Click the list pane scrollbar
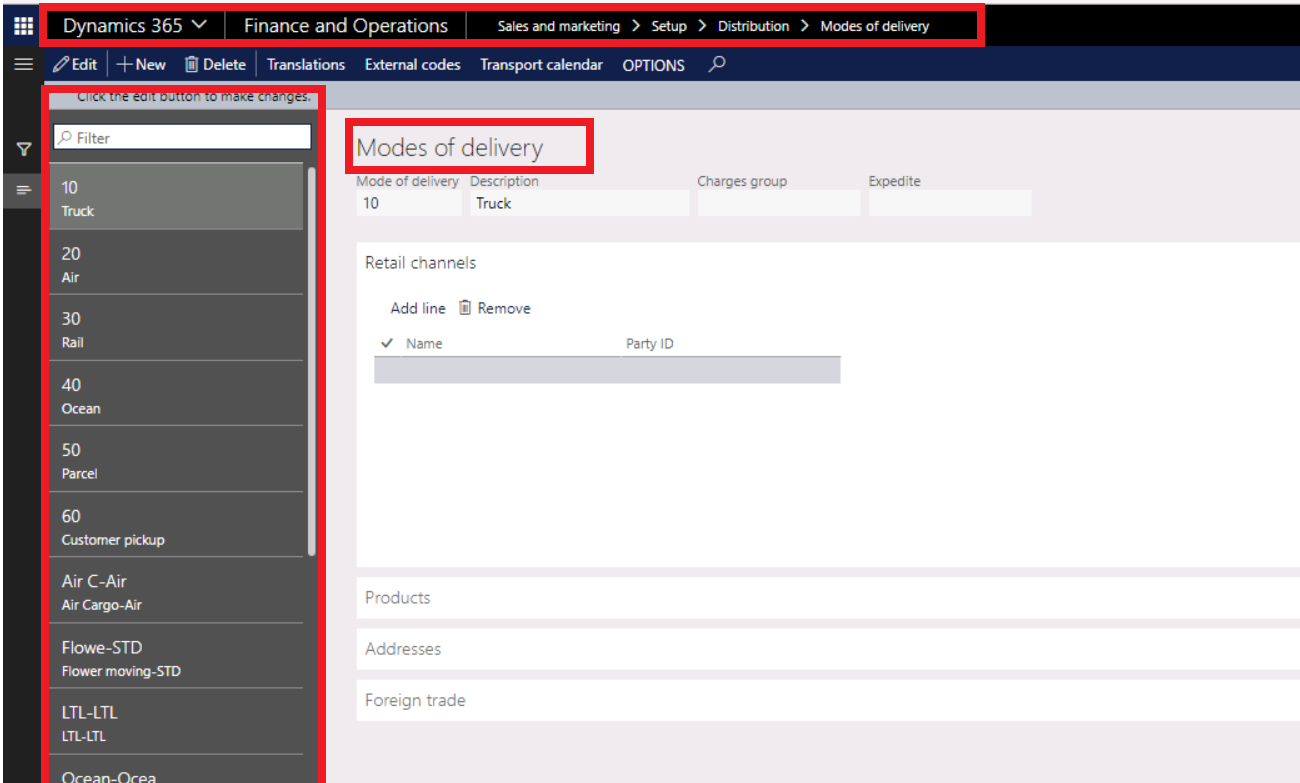The height and width of the screenshot is (783, 1300). click(x=311, y=360)
